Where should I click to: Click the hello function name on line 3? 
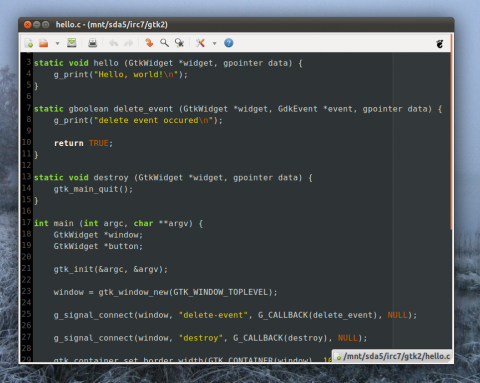tap(106, 63)
